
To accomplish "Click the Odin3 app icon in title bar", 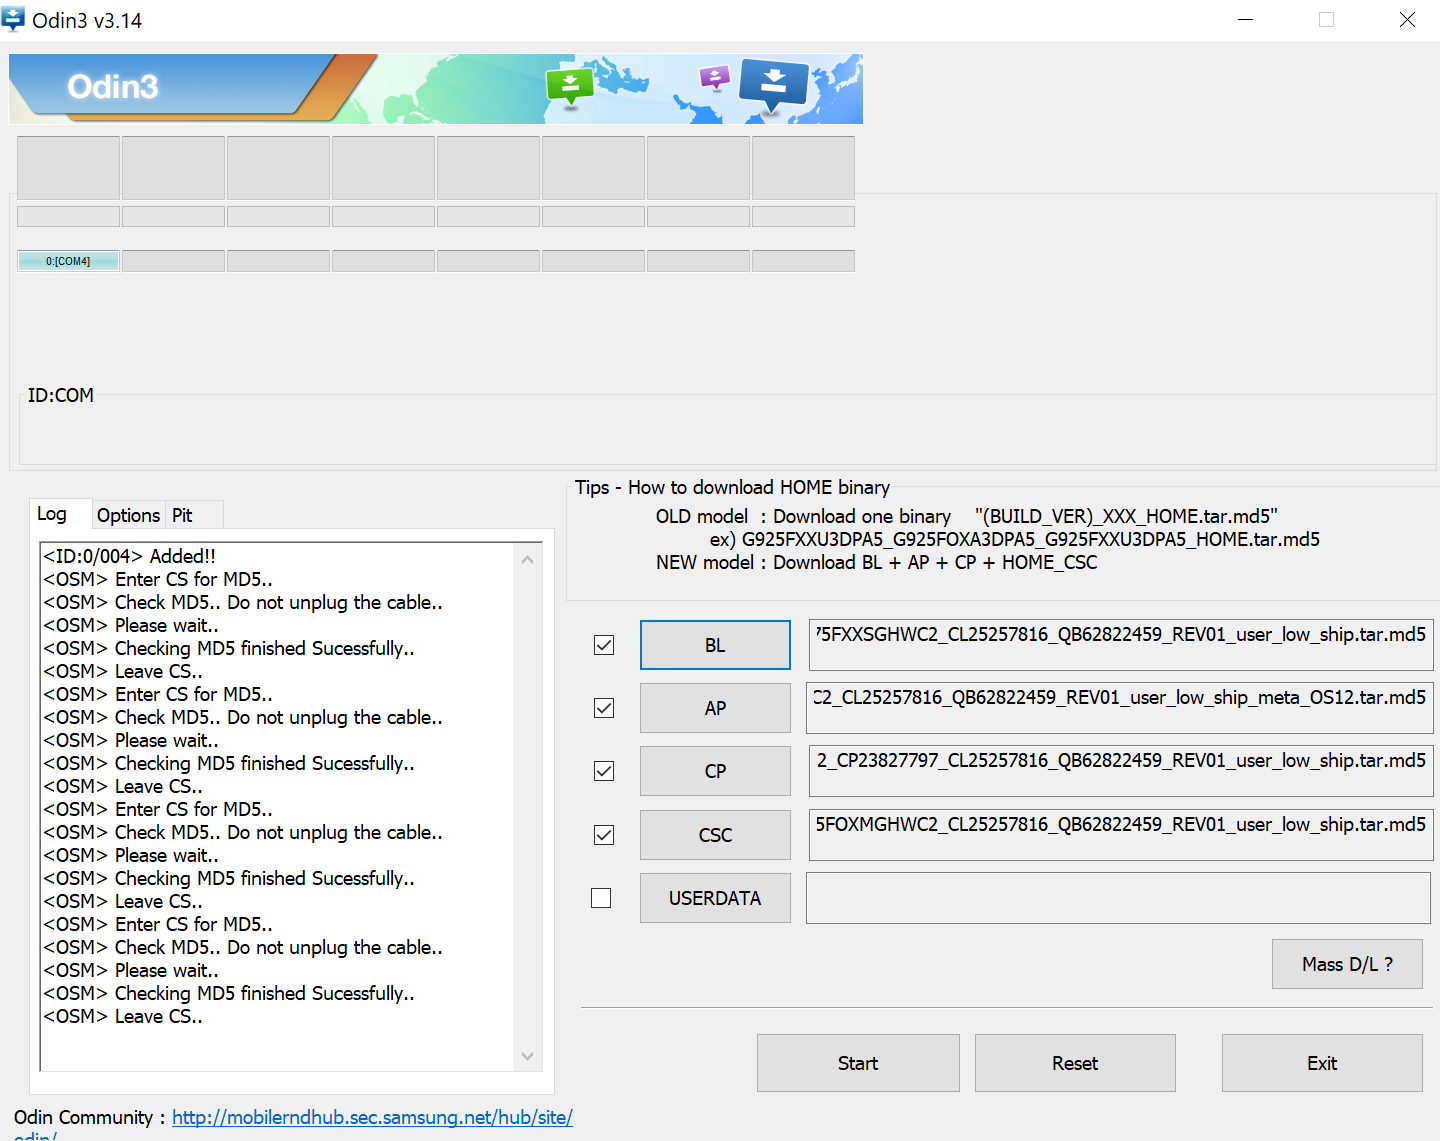I will pos(13,19).
